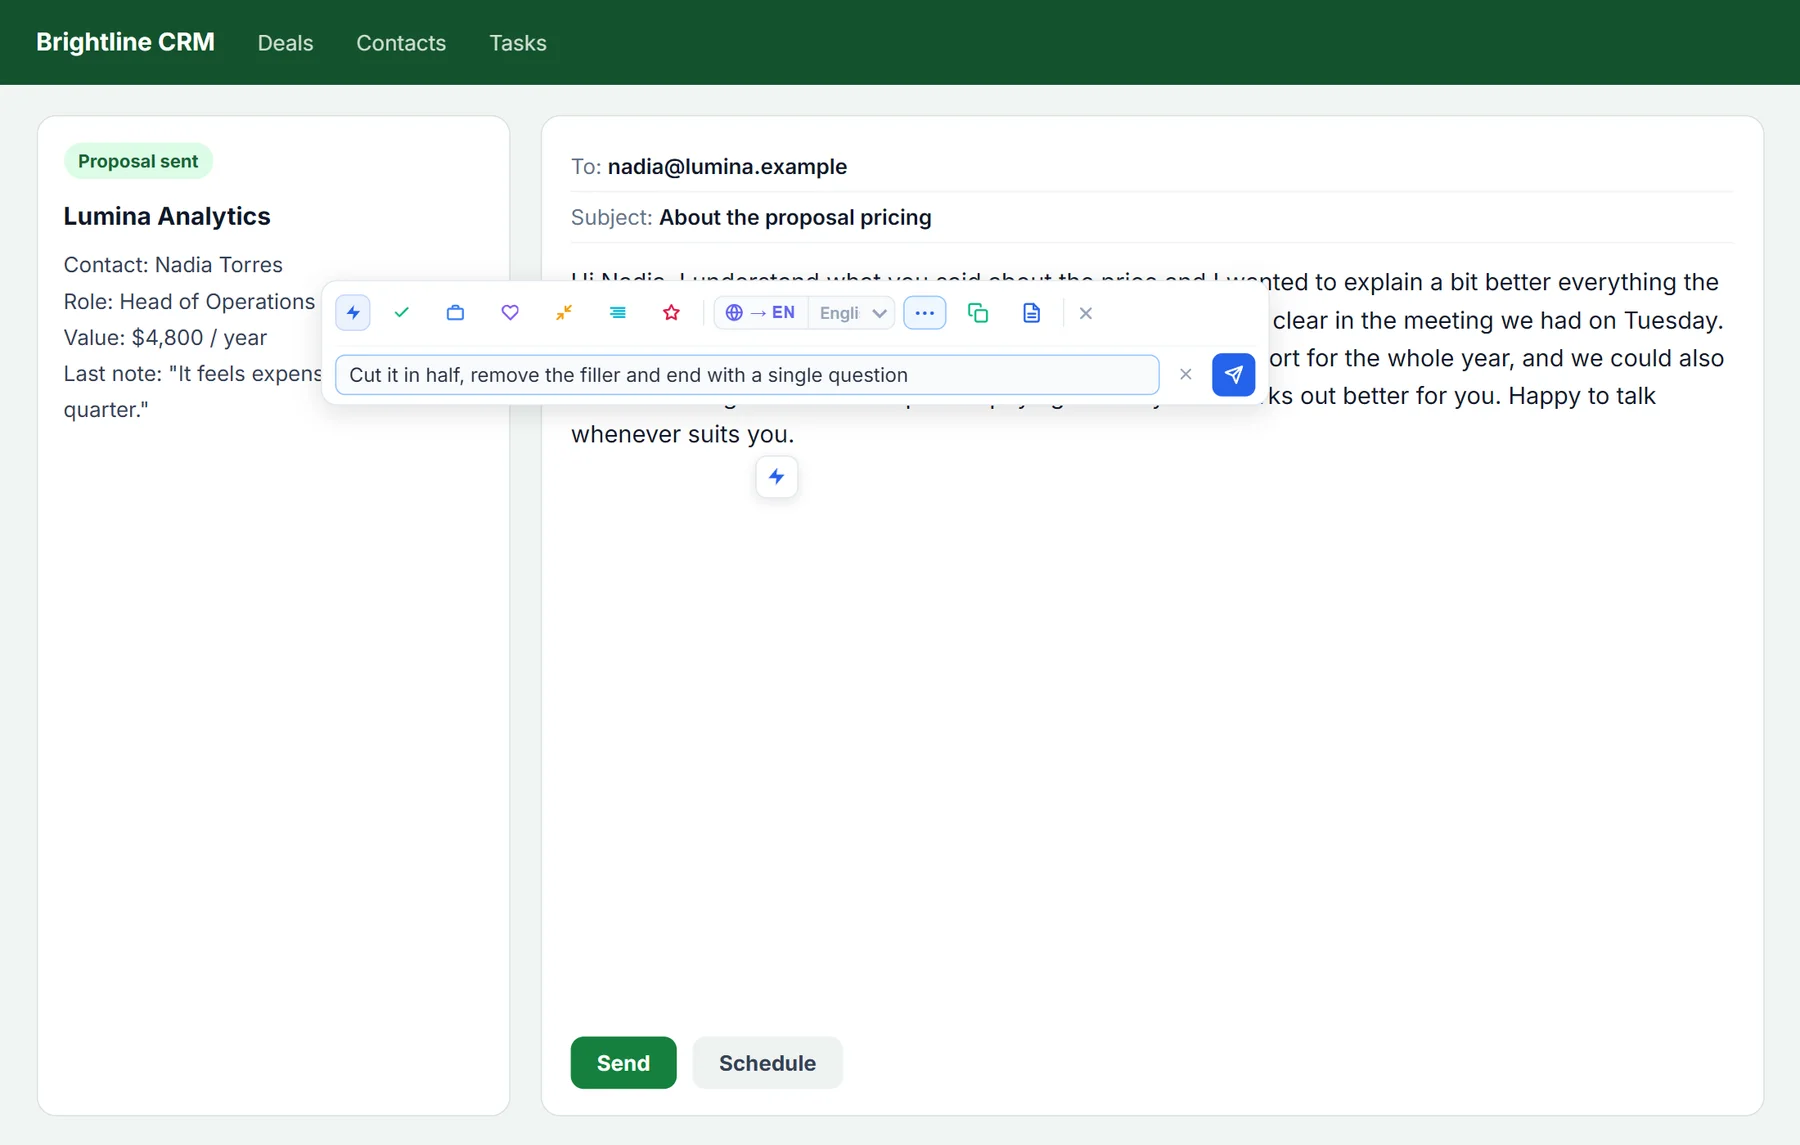Click the floating lightning button below the email

click(777, 477)
